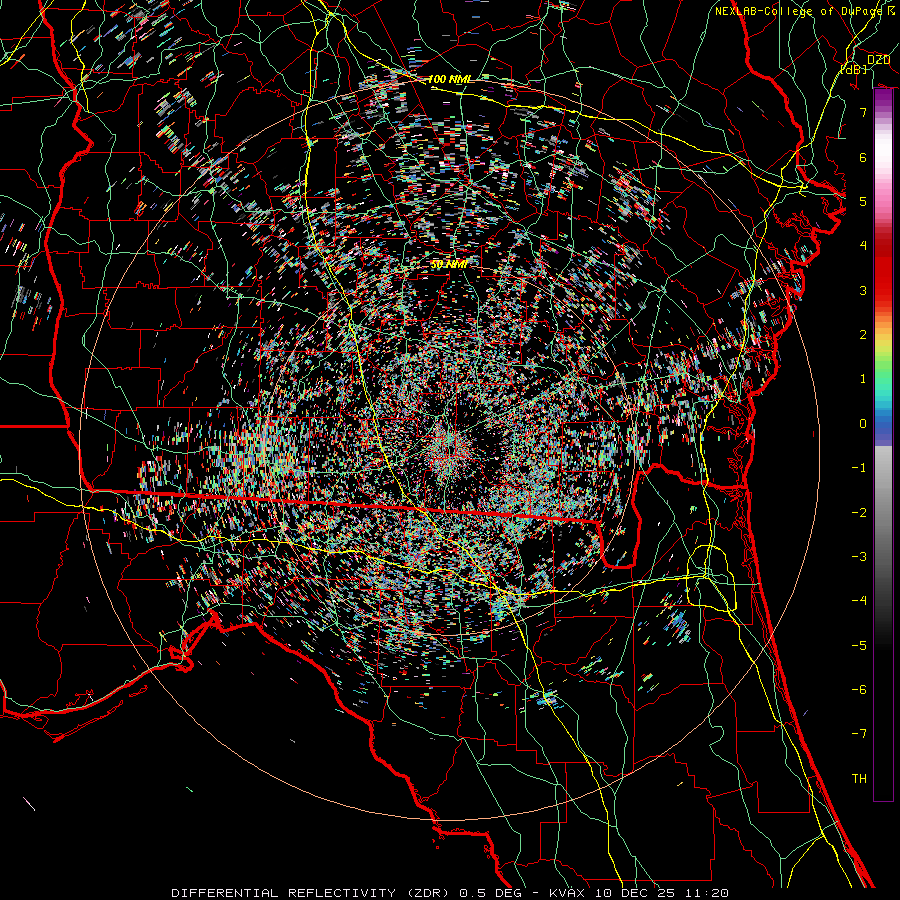900x900 pixels.
Task: Click the 2 value on the dB scale
Action: [x=863, y=335]
